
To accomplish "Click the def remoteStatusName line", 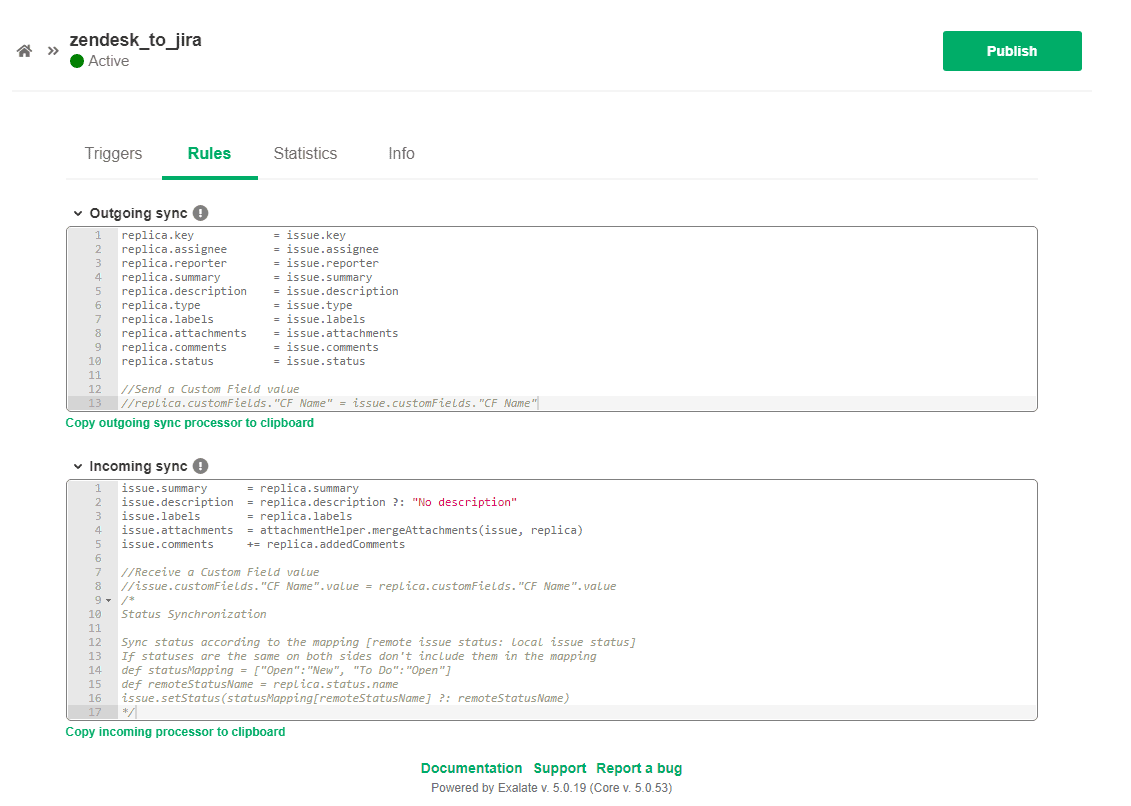I will click(x=260, y=684).
